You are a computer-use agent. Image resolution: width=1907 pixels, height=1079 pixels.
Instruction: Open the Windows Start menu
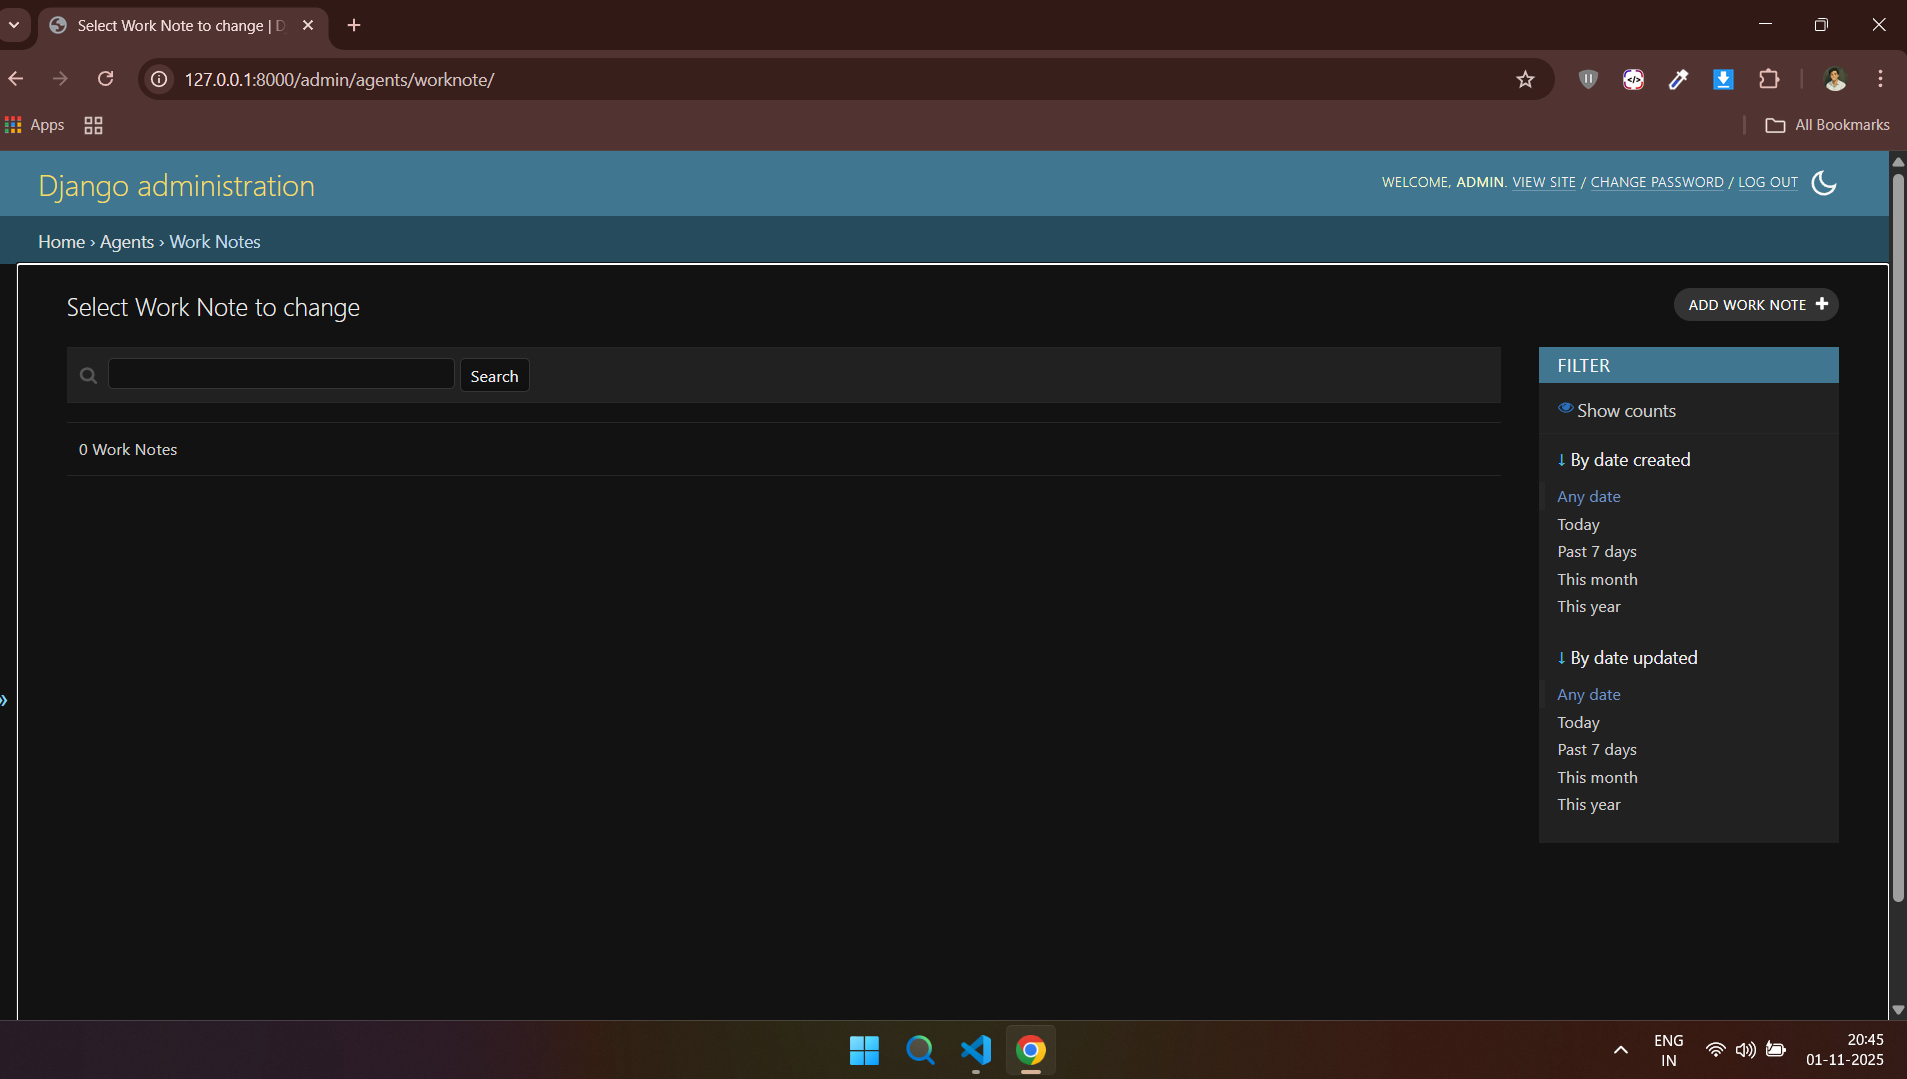point(864,1050)
